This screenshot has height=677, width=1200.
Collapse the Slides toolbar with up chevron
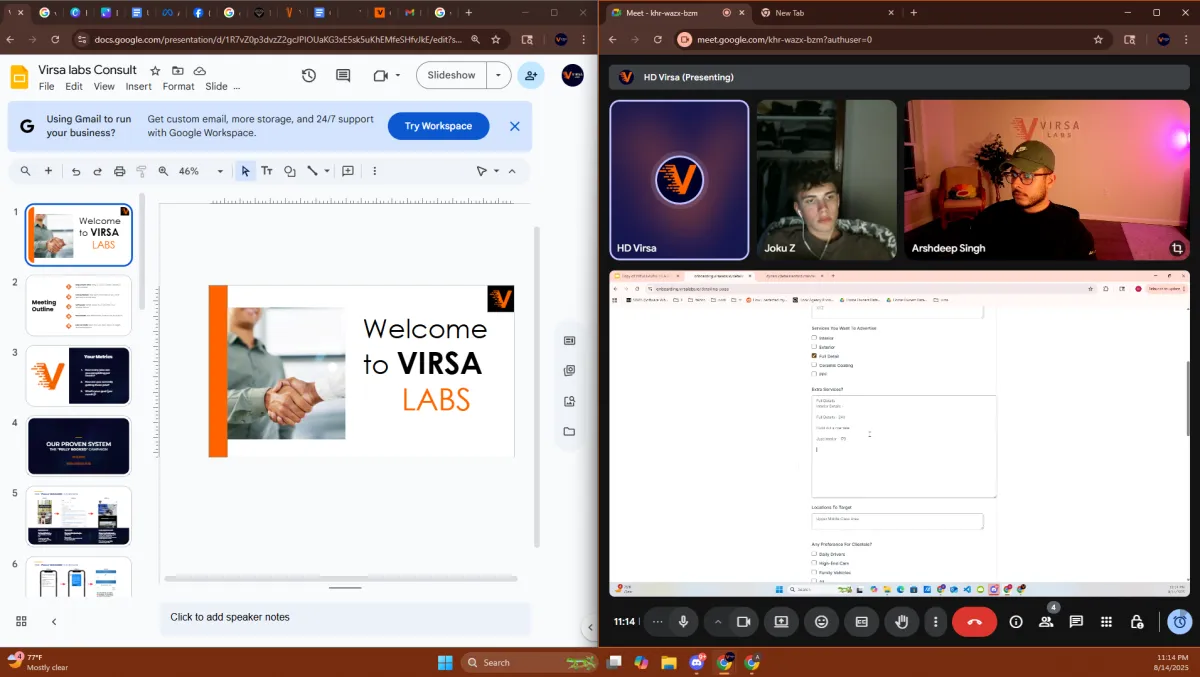[512, 171]
